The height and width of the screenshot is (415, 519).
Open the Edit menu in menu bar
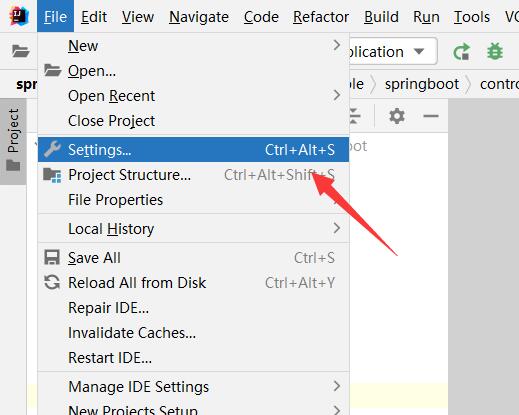point(94,17)
